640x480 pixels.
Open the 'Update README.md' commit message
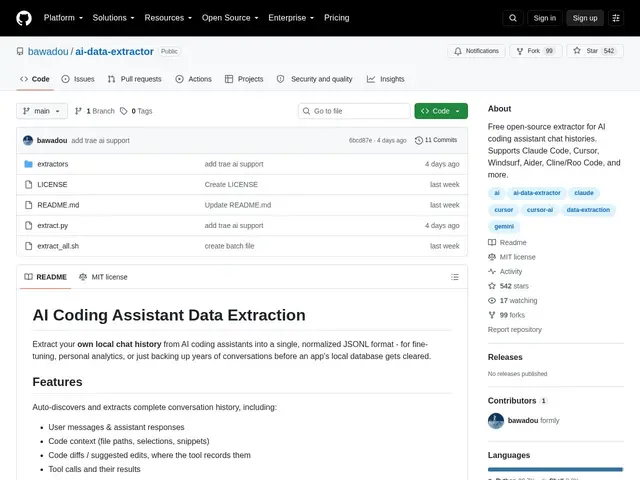tap(238, 205)
